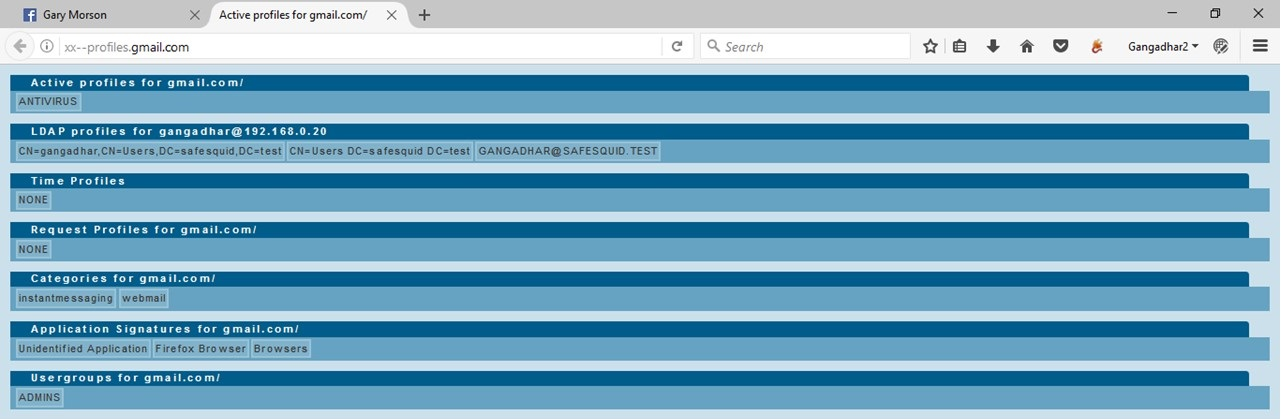
Task: Select the Active profiles for gmail.com tab
Action: click(308, 15)
